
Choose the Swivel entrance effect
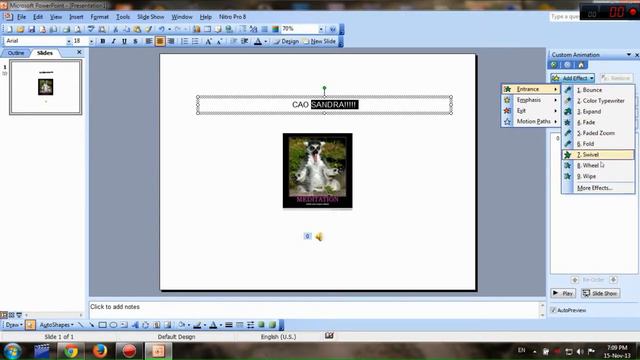click(598, 155)
